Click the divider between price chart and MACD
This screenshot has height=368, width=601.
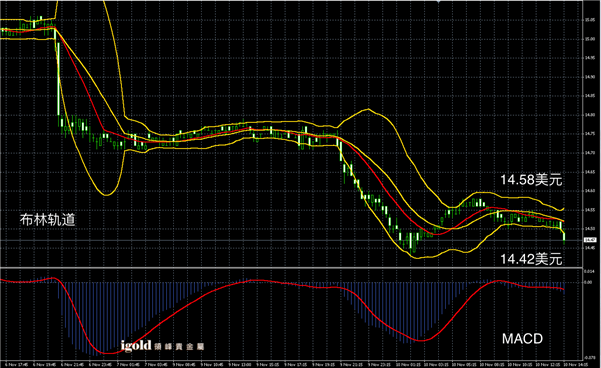[x=291, y=267]
